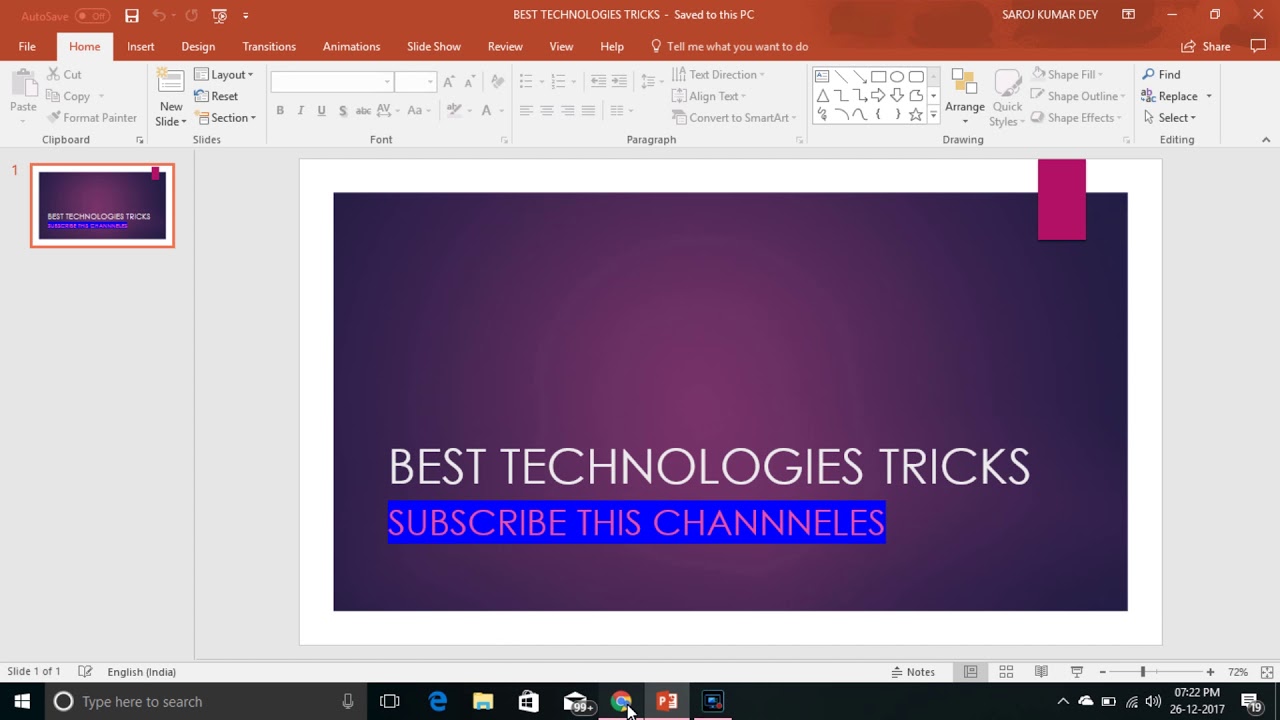Click the Share button
The image size is (1280, 720).
(x=1206, y=46)
